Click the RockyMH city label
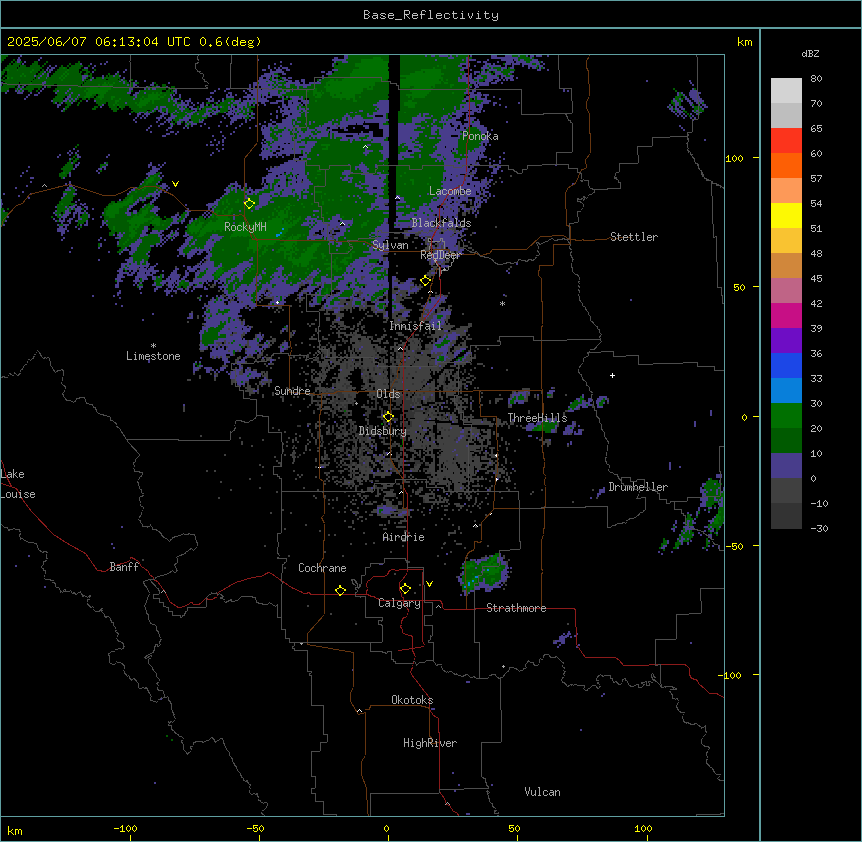 pyautogui.click(x=245, y=227)
